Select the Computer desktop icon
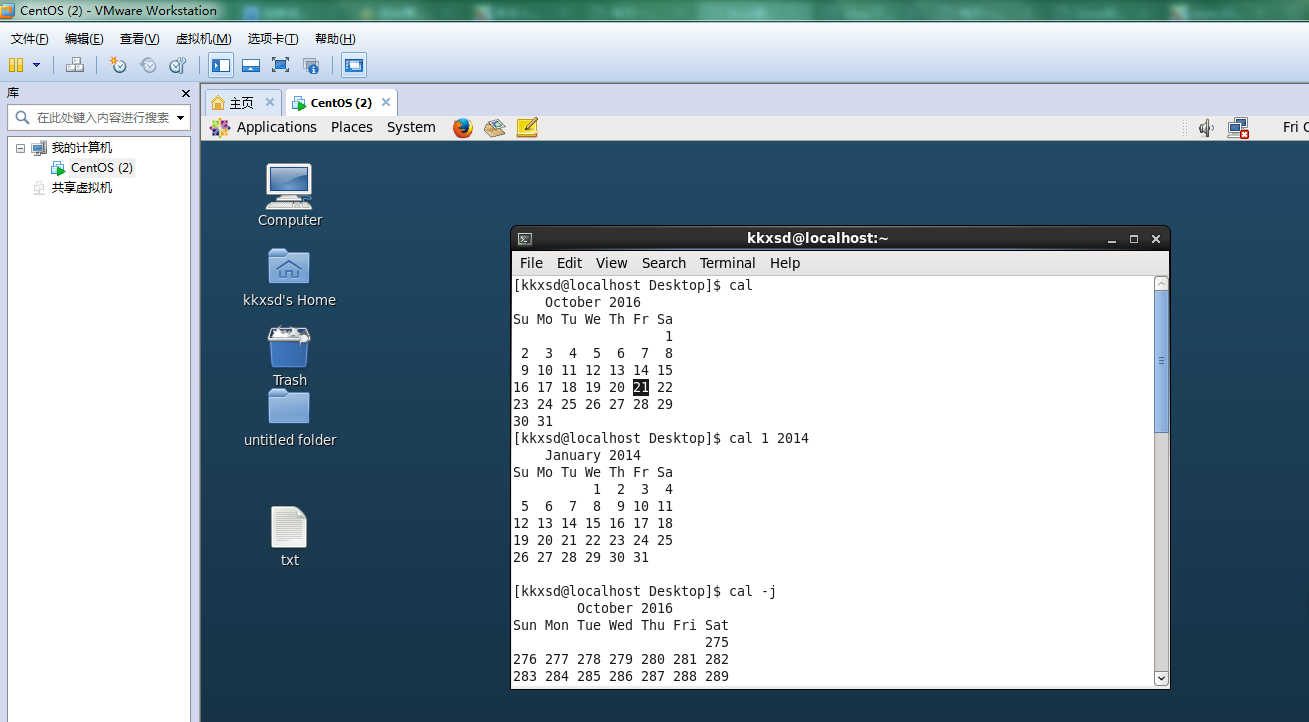The image size is (1309, 722). [x=289, y=195]
